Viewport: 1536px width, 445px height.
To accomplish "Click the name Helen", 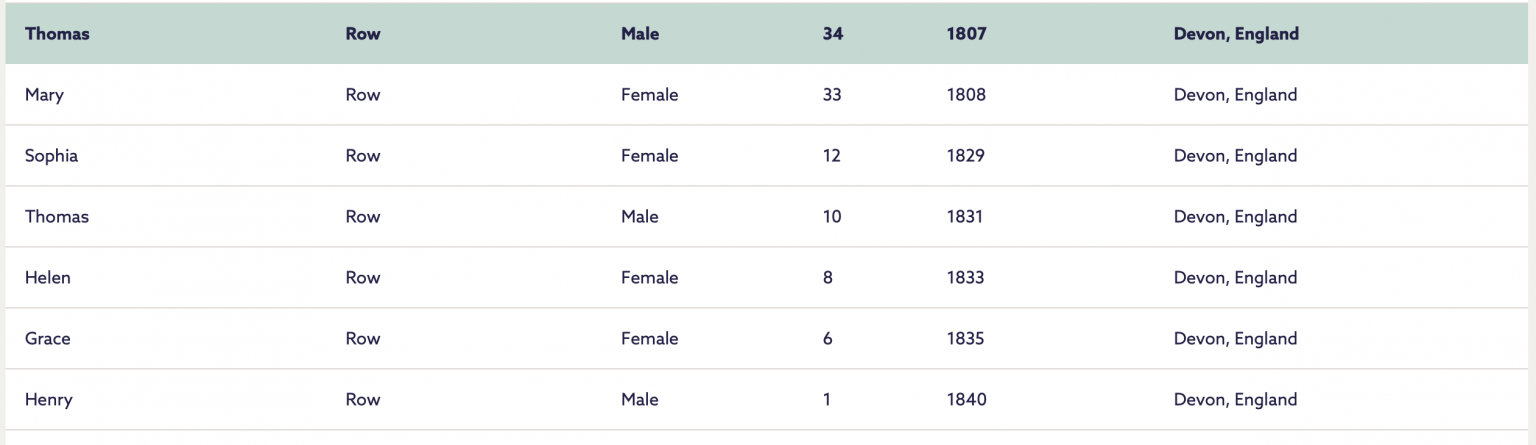I will click(48, 278).
